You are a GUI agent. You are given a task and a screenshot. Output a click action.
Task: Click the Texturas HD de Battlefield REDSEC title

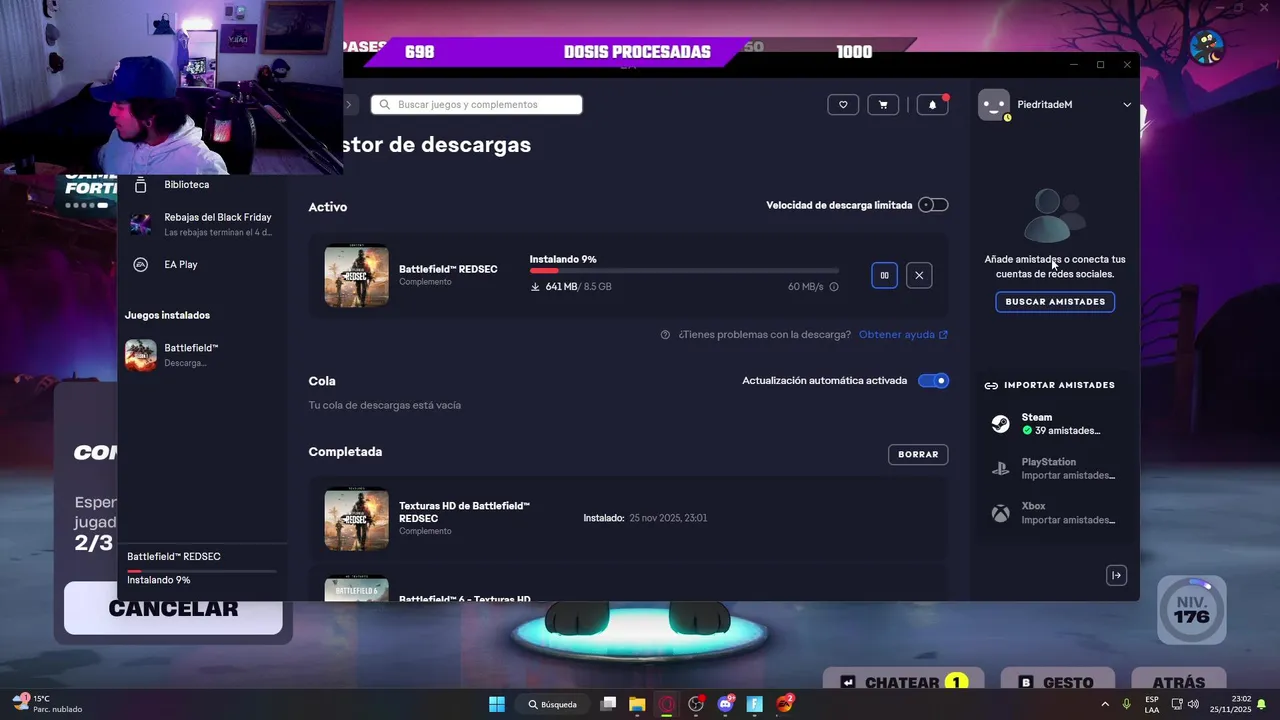tap(464, 512)
